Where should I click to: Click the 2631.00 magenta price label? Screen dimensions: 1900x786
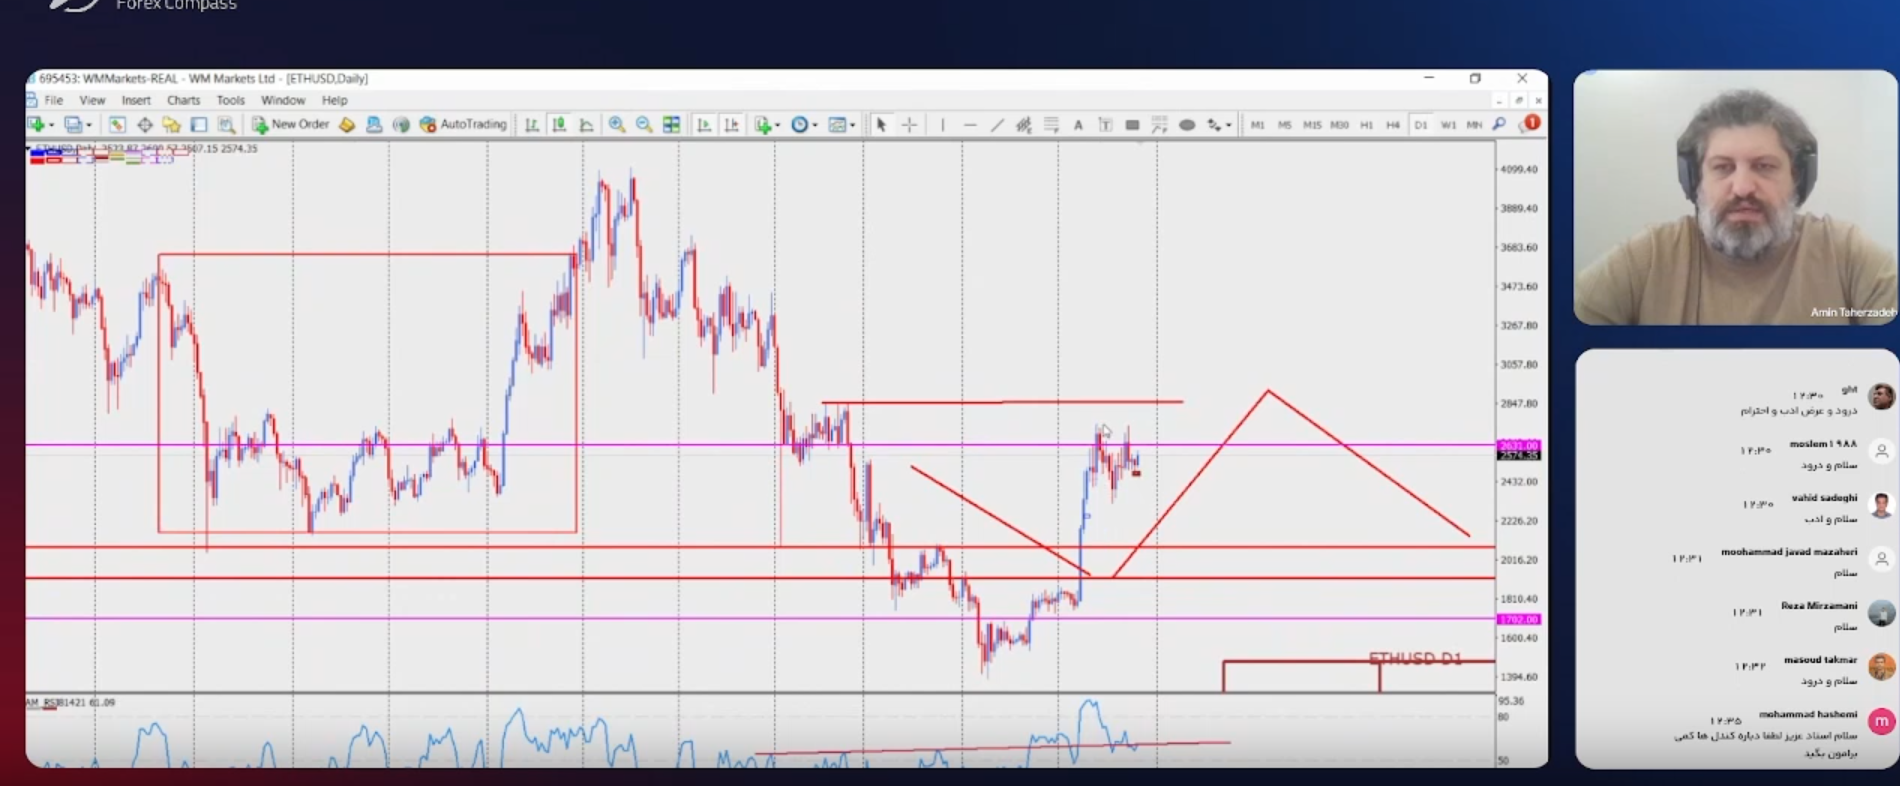(x=1518, y=446)
